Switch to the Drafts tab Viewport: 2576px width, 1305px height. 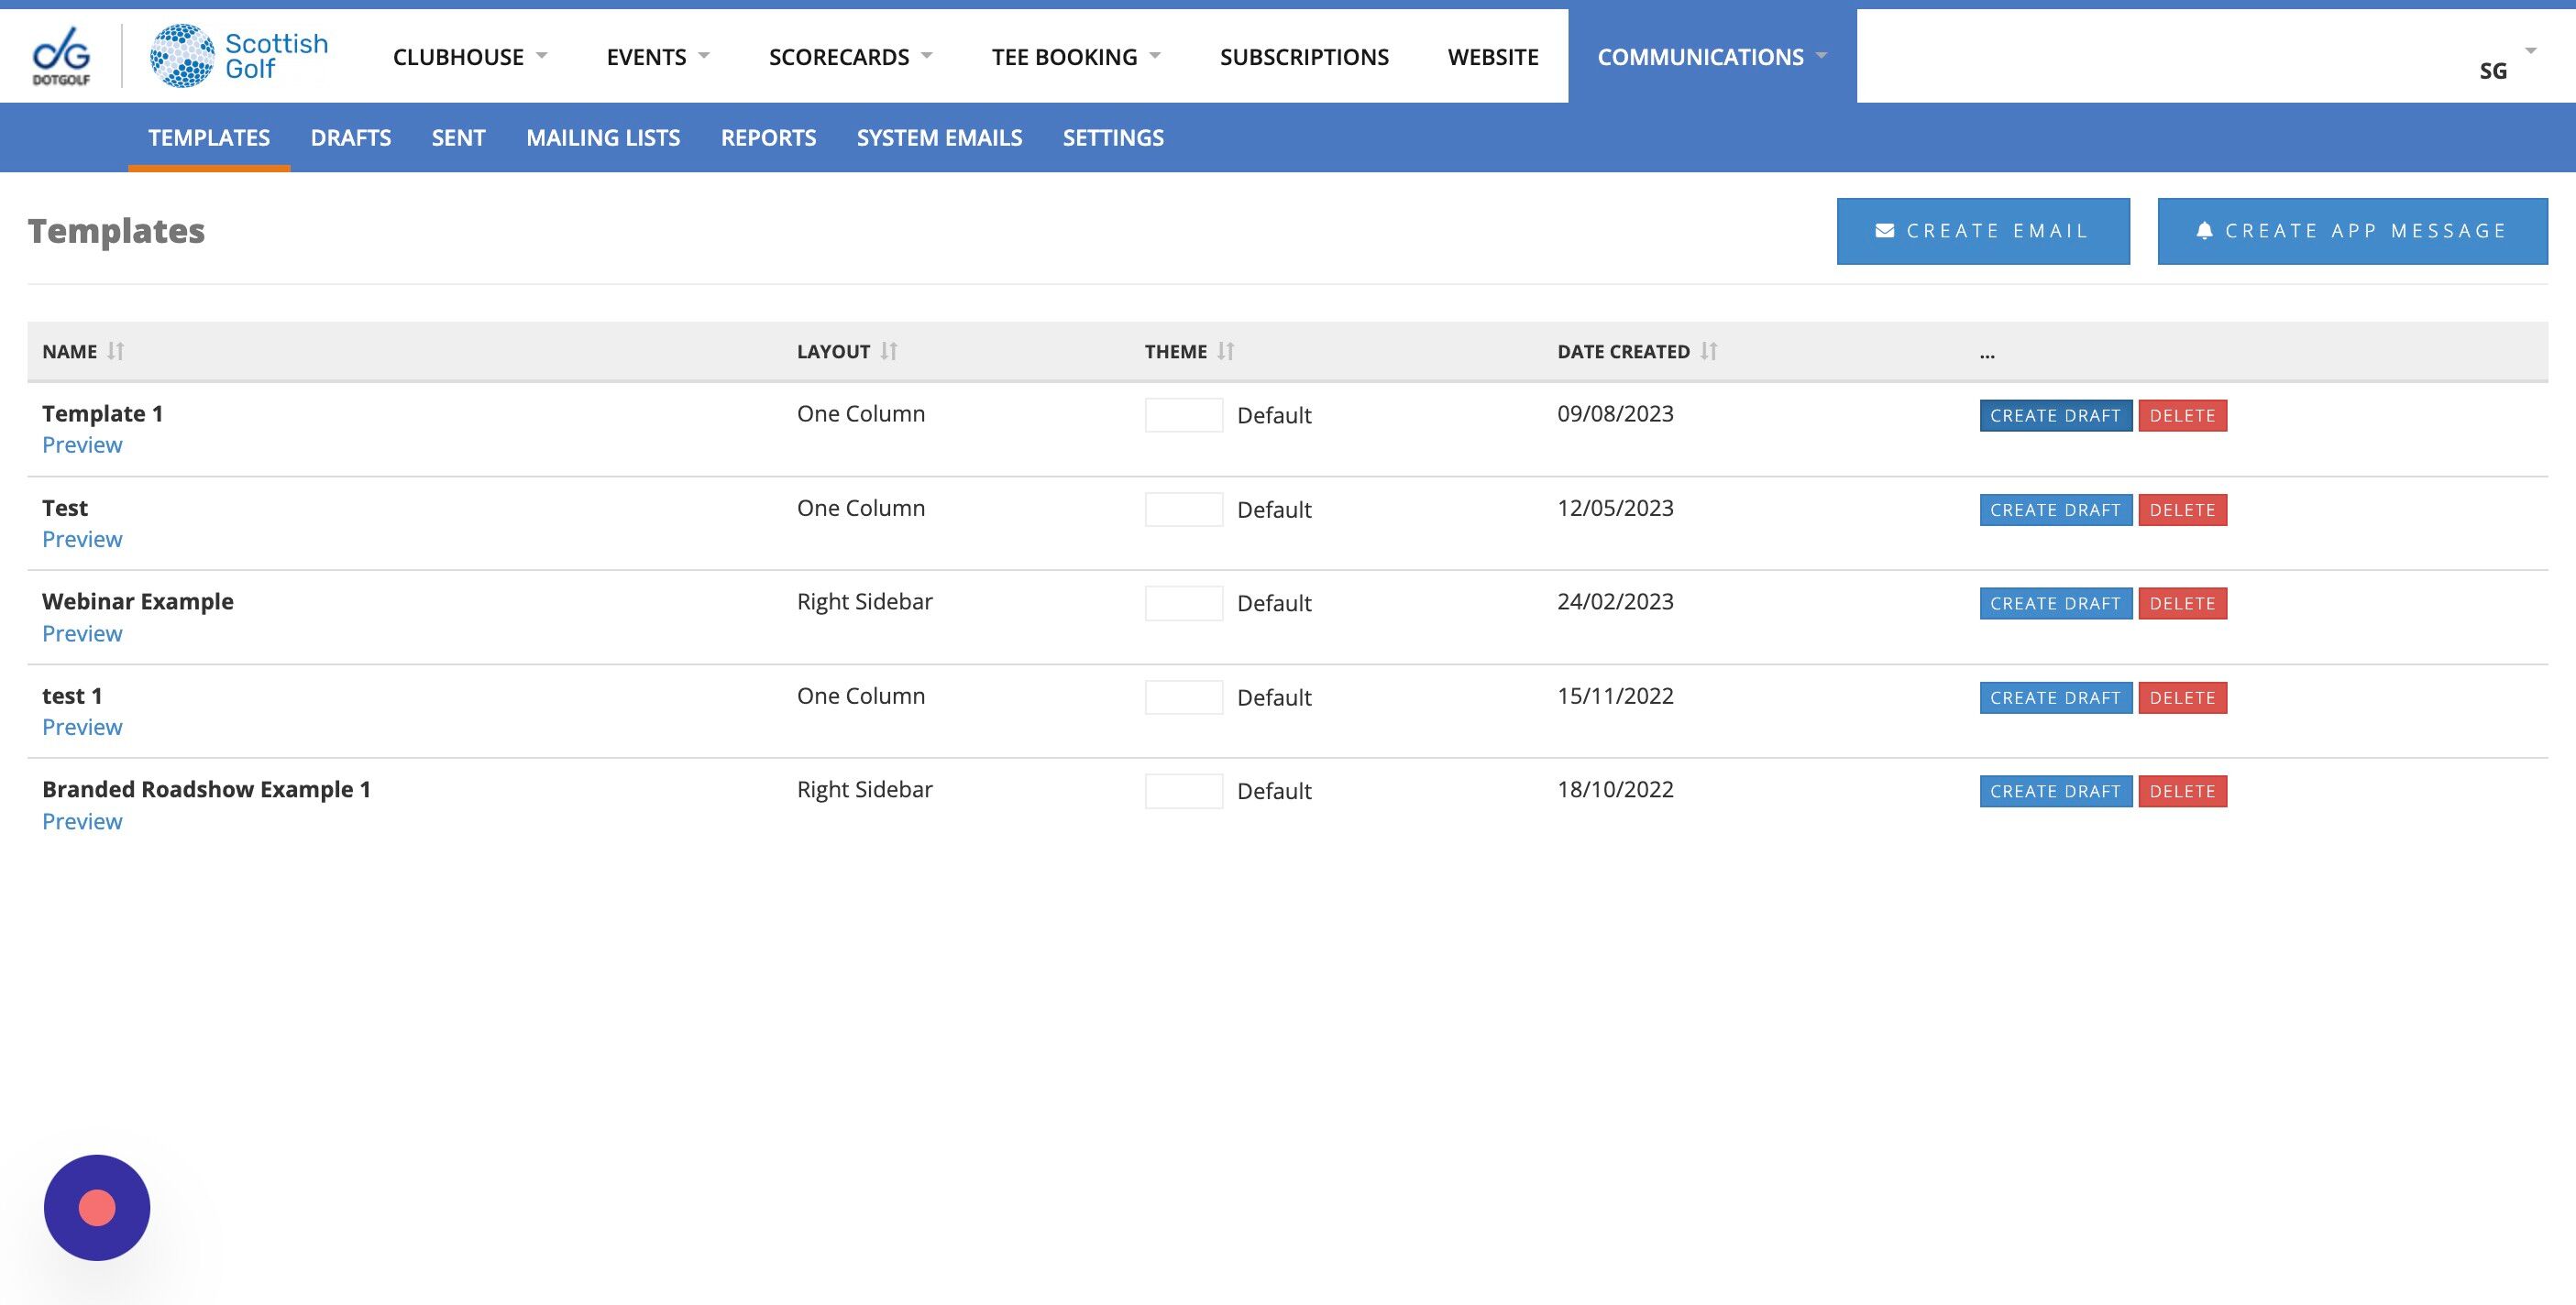point(350,137)
